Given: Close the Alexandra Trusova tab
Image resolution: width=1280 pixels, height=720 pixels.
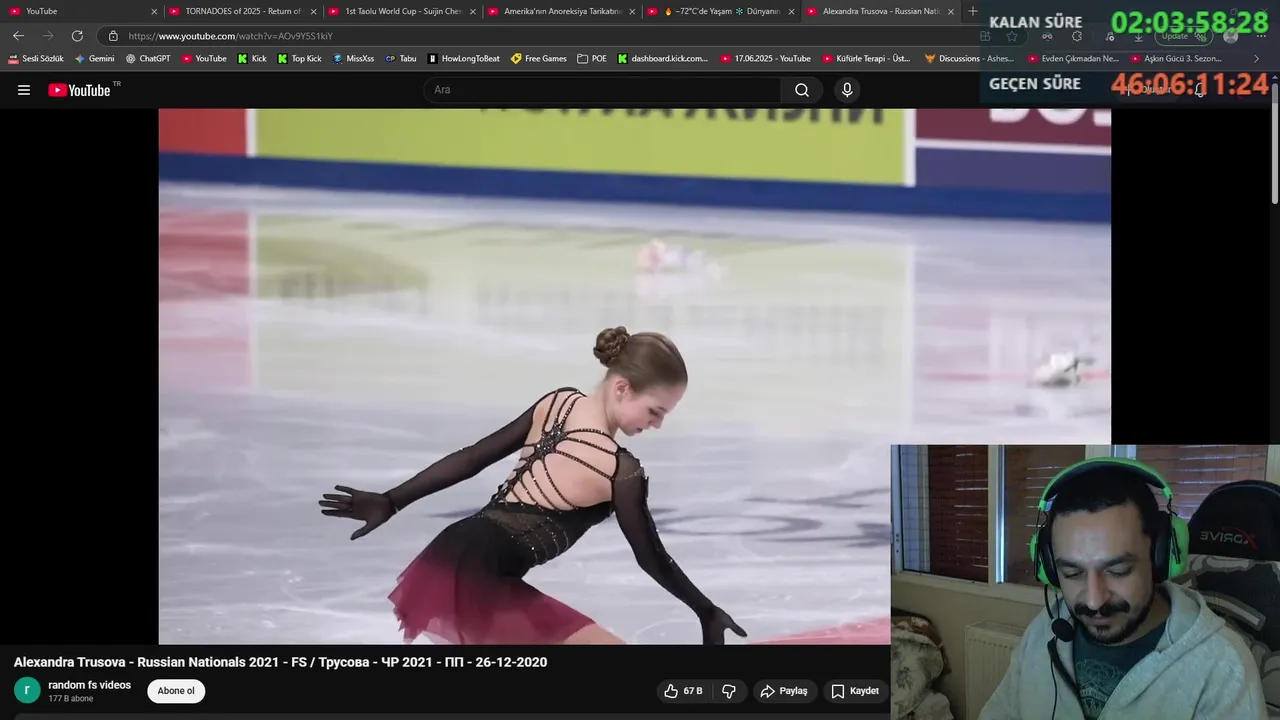Looking at the screenshot, I should (950, 12).
